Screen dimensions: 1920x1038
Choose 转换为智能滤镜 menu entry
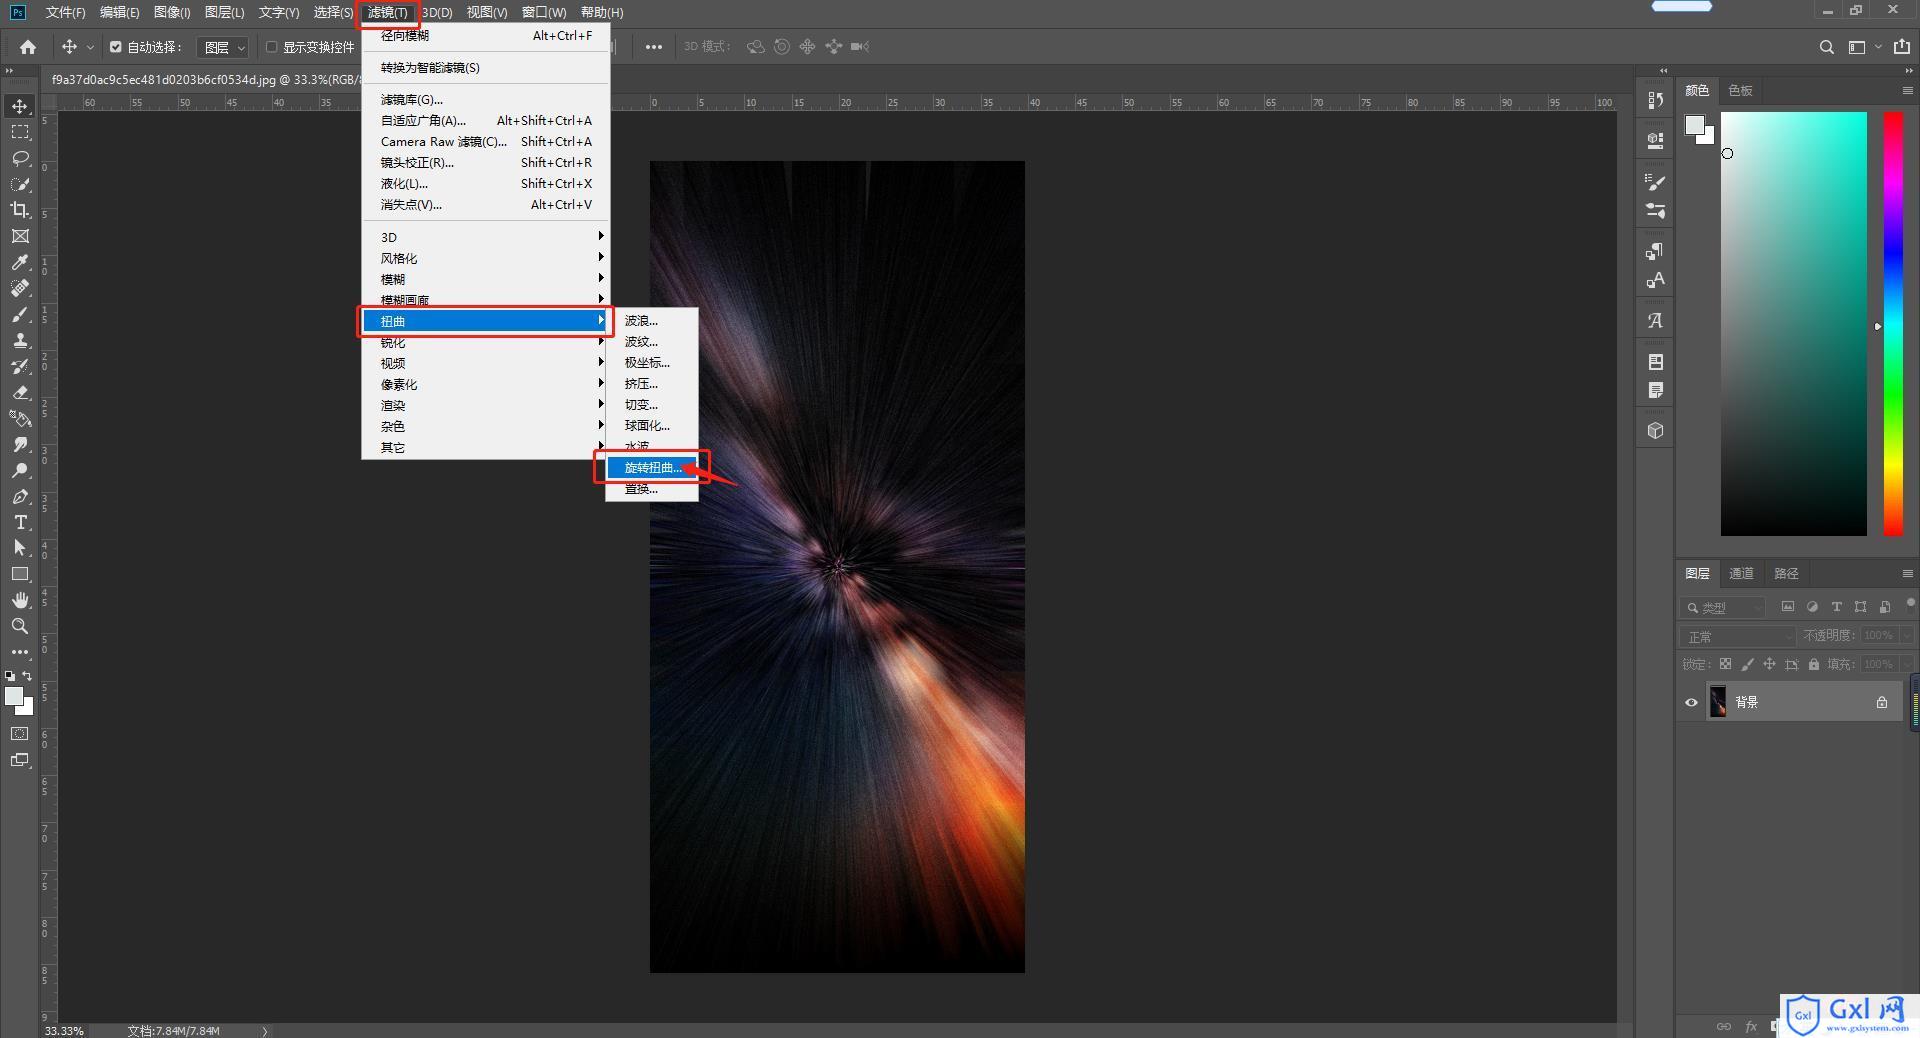pos(485,68)
